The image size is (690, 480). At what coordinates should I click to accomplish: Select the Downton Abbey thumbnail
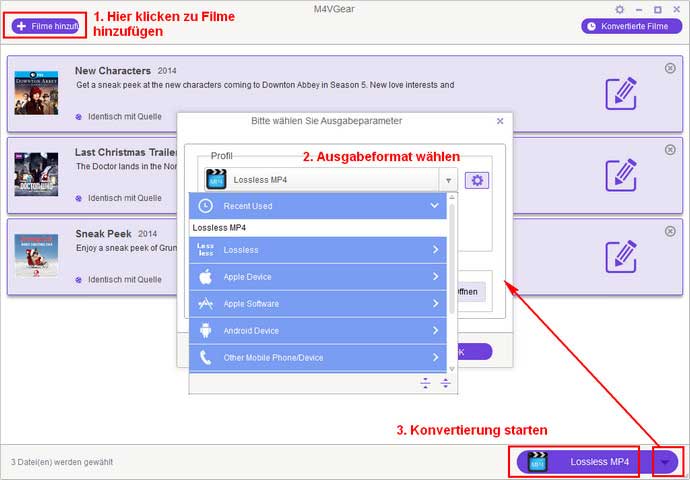36,93
